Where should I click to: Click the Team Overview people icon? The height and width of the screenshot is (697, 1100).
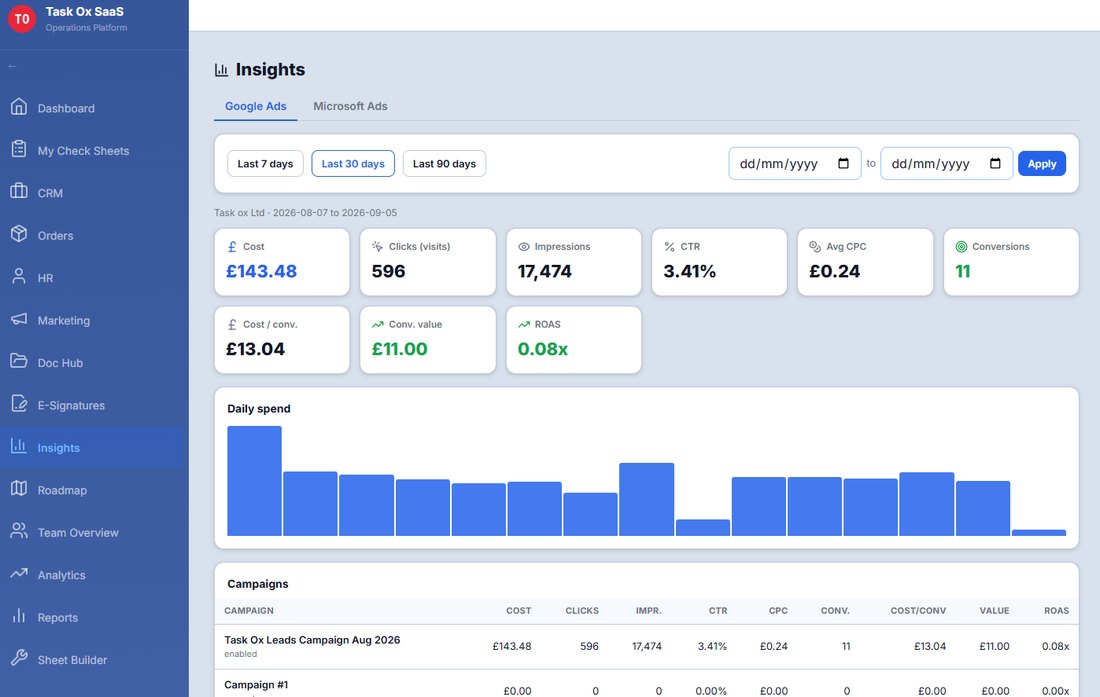tap(19, 531)
